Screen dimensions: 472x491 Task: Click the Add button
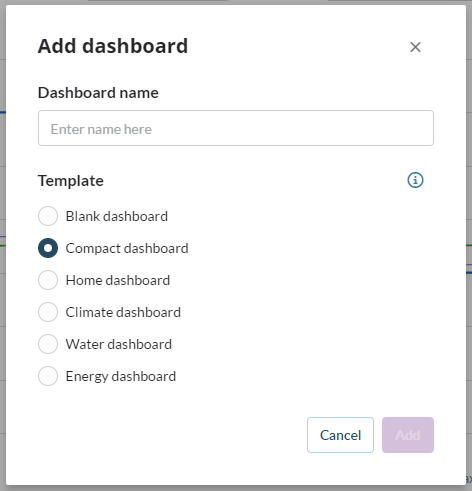[x=408, y=435]
